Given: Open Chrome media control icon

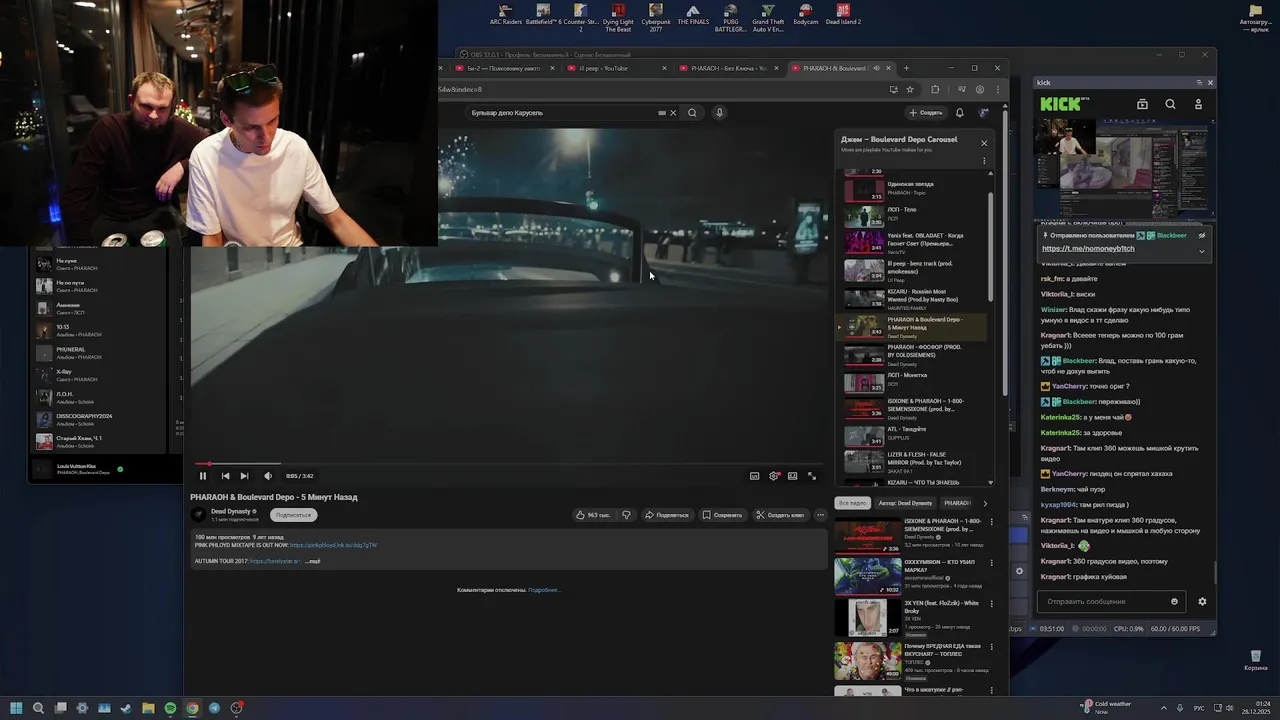Looking at the screenshot, I should pyautogui.click(x=961, y=89).
